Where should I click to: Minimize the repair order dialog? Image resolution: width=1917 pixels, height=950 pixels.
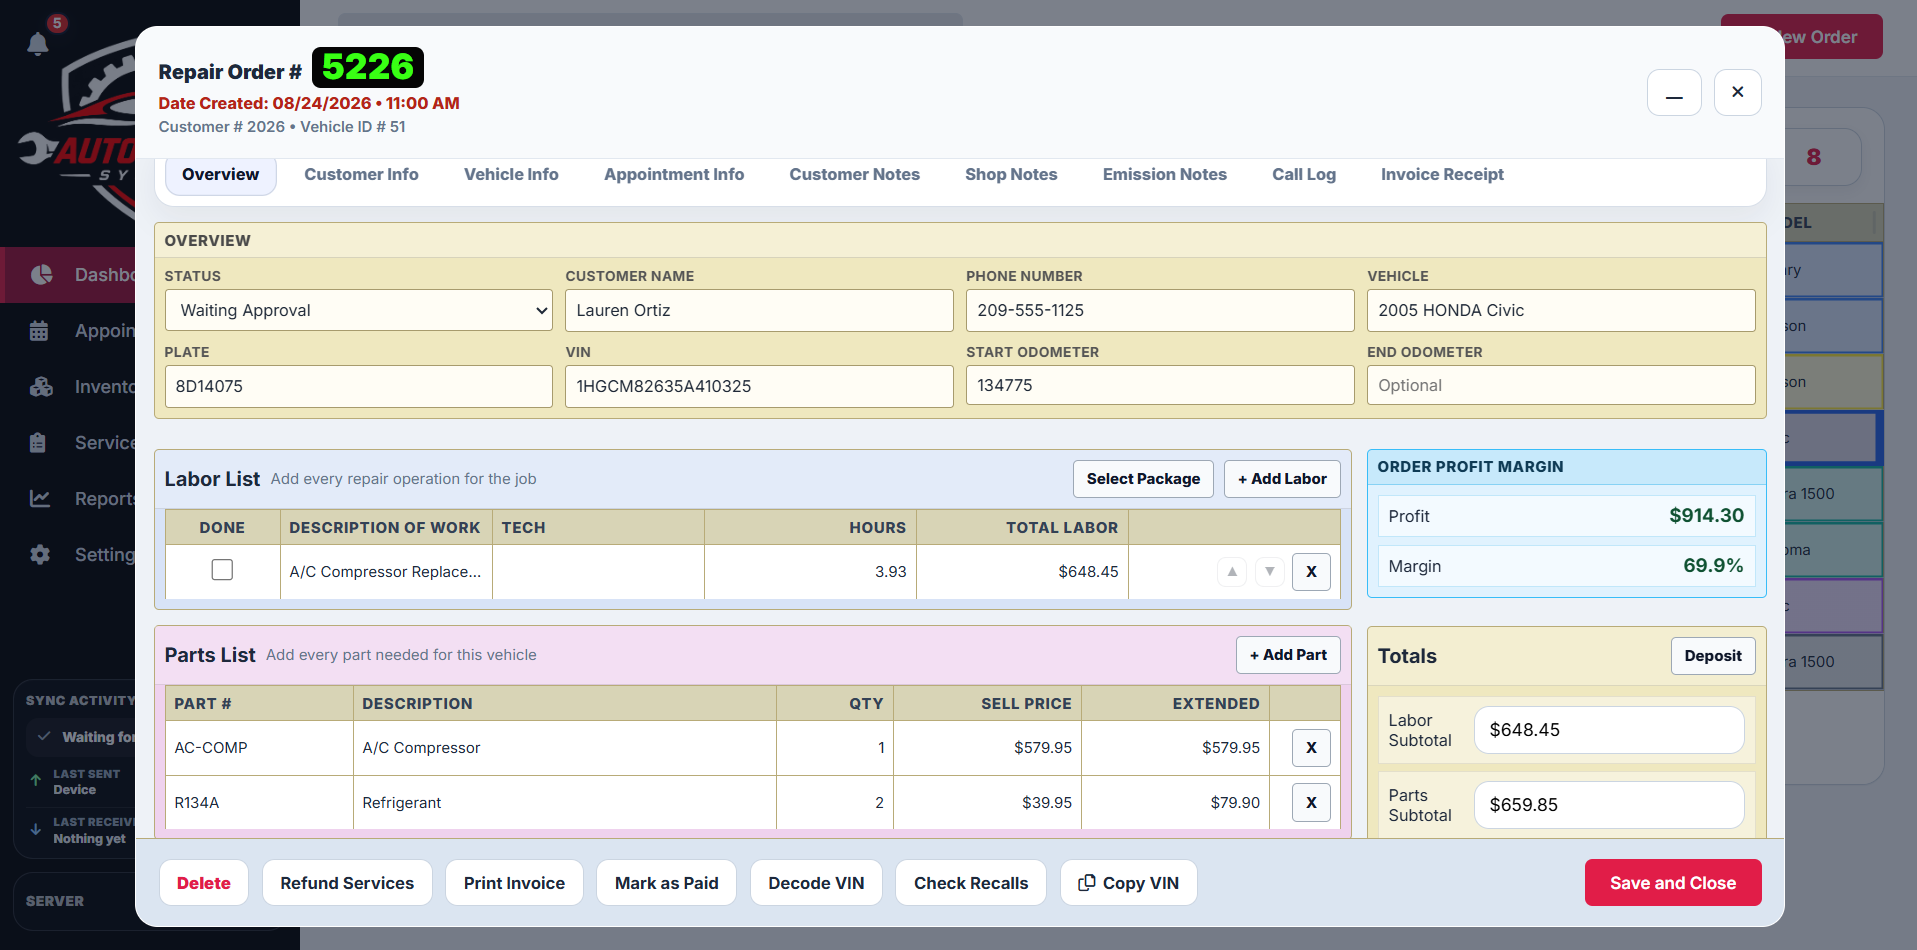pyautogui.click(x=1674, y=93)
